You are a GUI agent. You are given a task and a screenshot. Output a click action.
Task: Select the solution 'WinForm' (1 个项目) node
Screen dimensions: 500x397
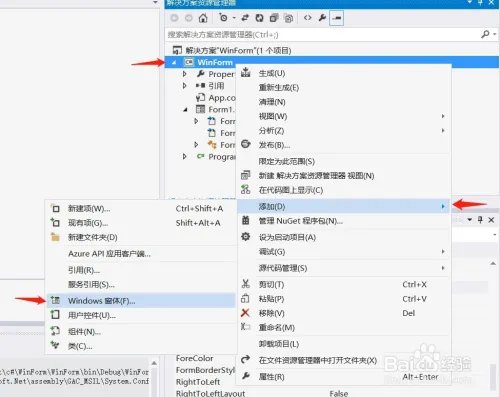point(238,50)
